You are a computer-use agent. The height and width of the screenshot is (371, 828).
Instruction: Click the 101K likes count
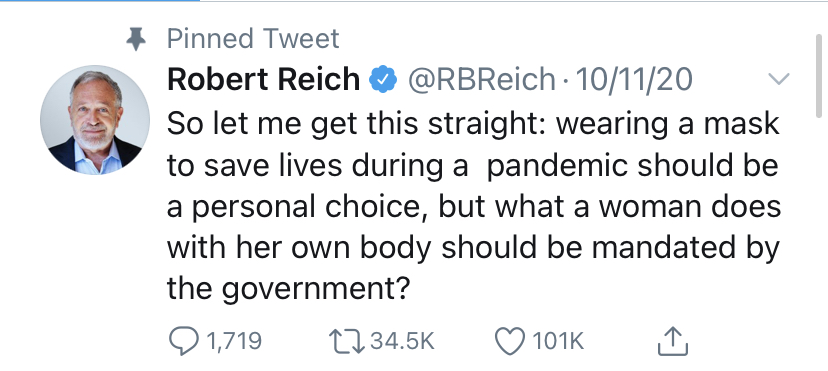pyautogui.click(x=558, y=341)
